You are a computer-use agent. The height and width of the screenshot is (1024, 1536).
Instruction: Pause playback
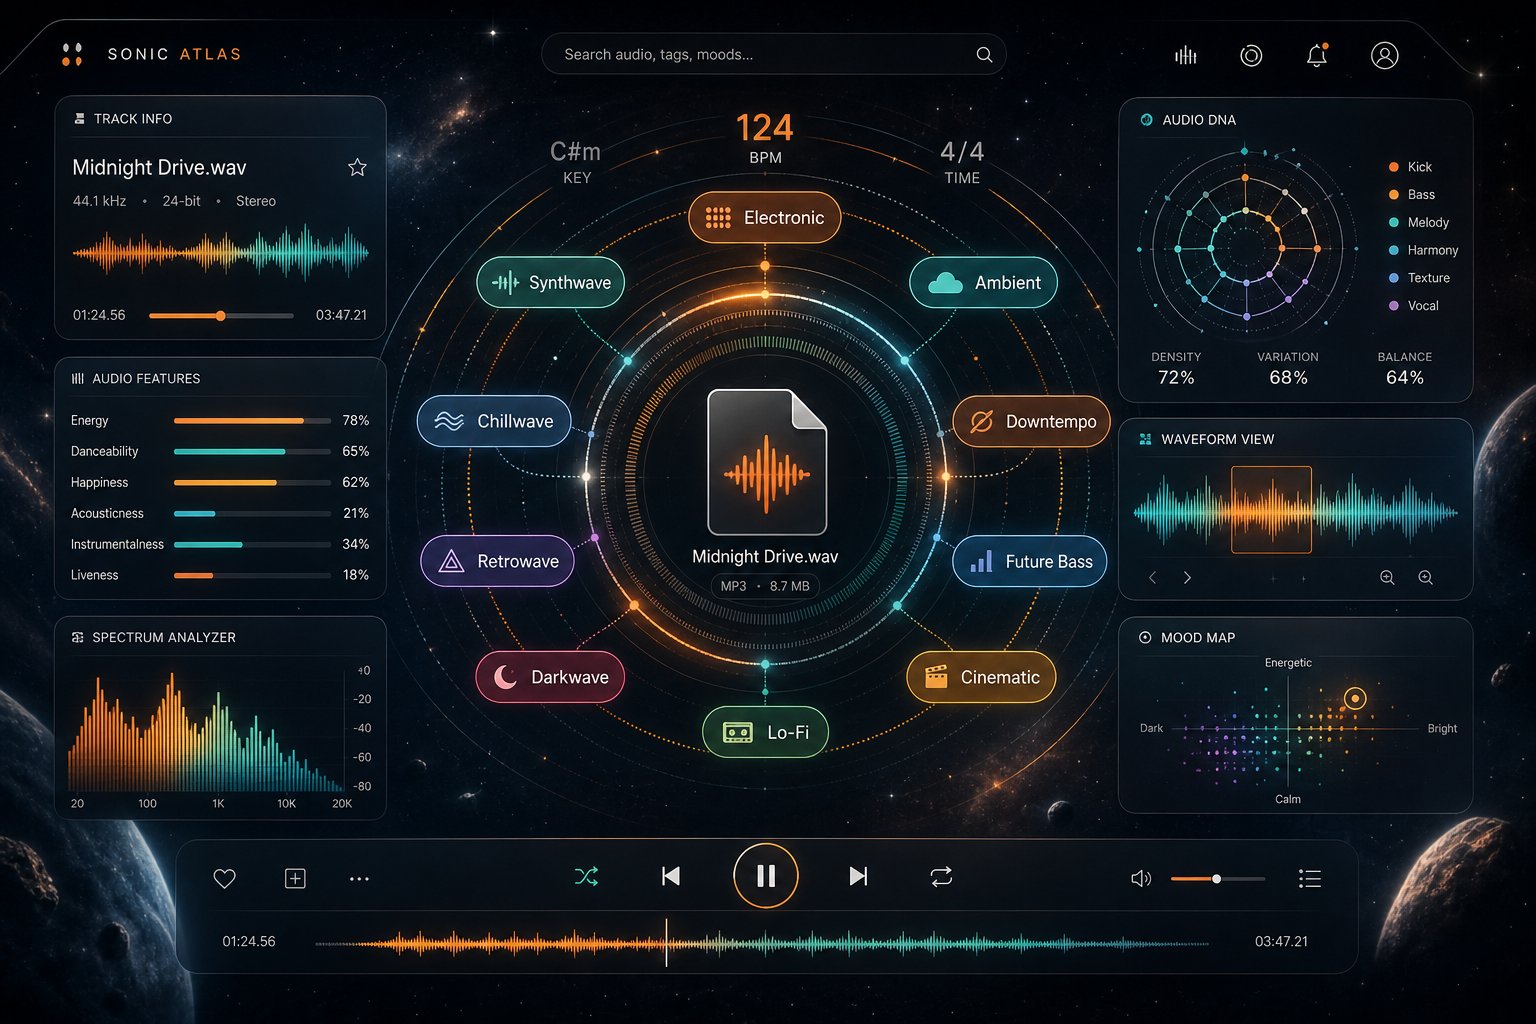765,876
